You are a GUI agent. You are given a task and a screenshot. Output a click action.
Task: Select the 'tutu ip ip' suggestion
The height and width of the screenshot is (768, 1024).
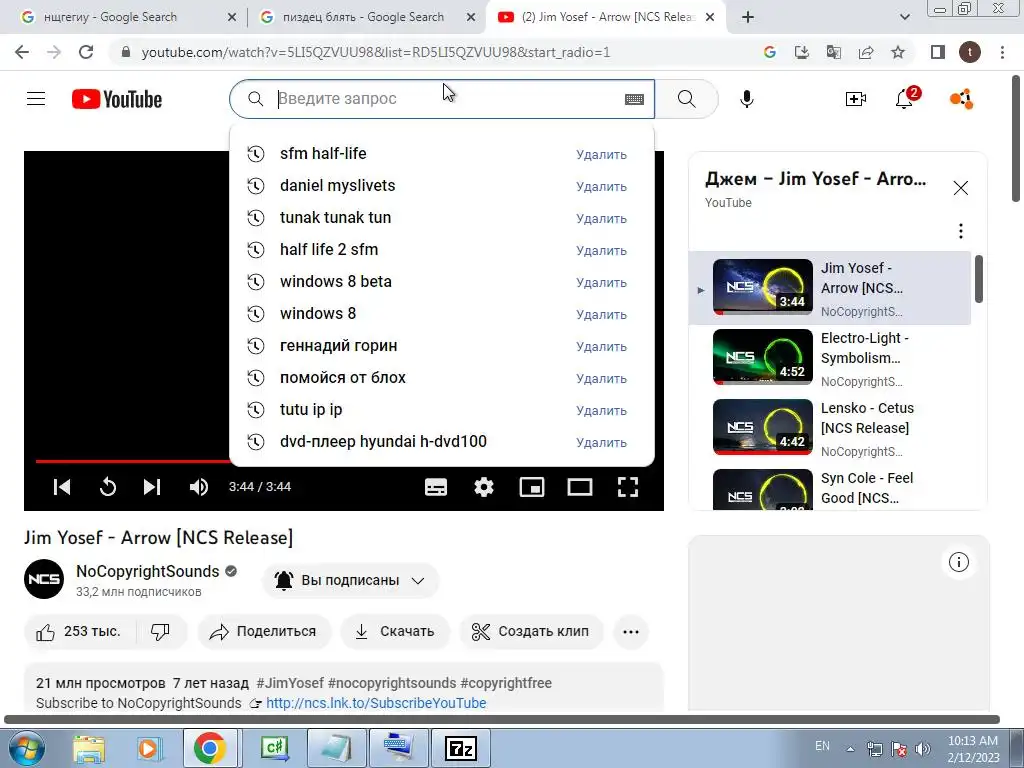441,409
